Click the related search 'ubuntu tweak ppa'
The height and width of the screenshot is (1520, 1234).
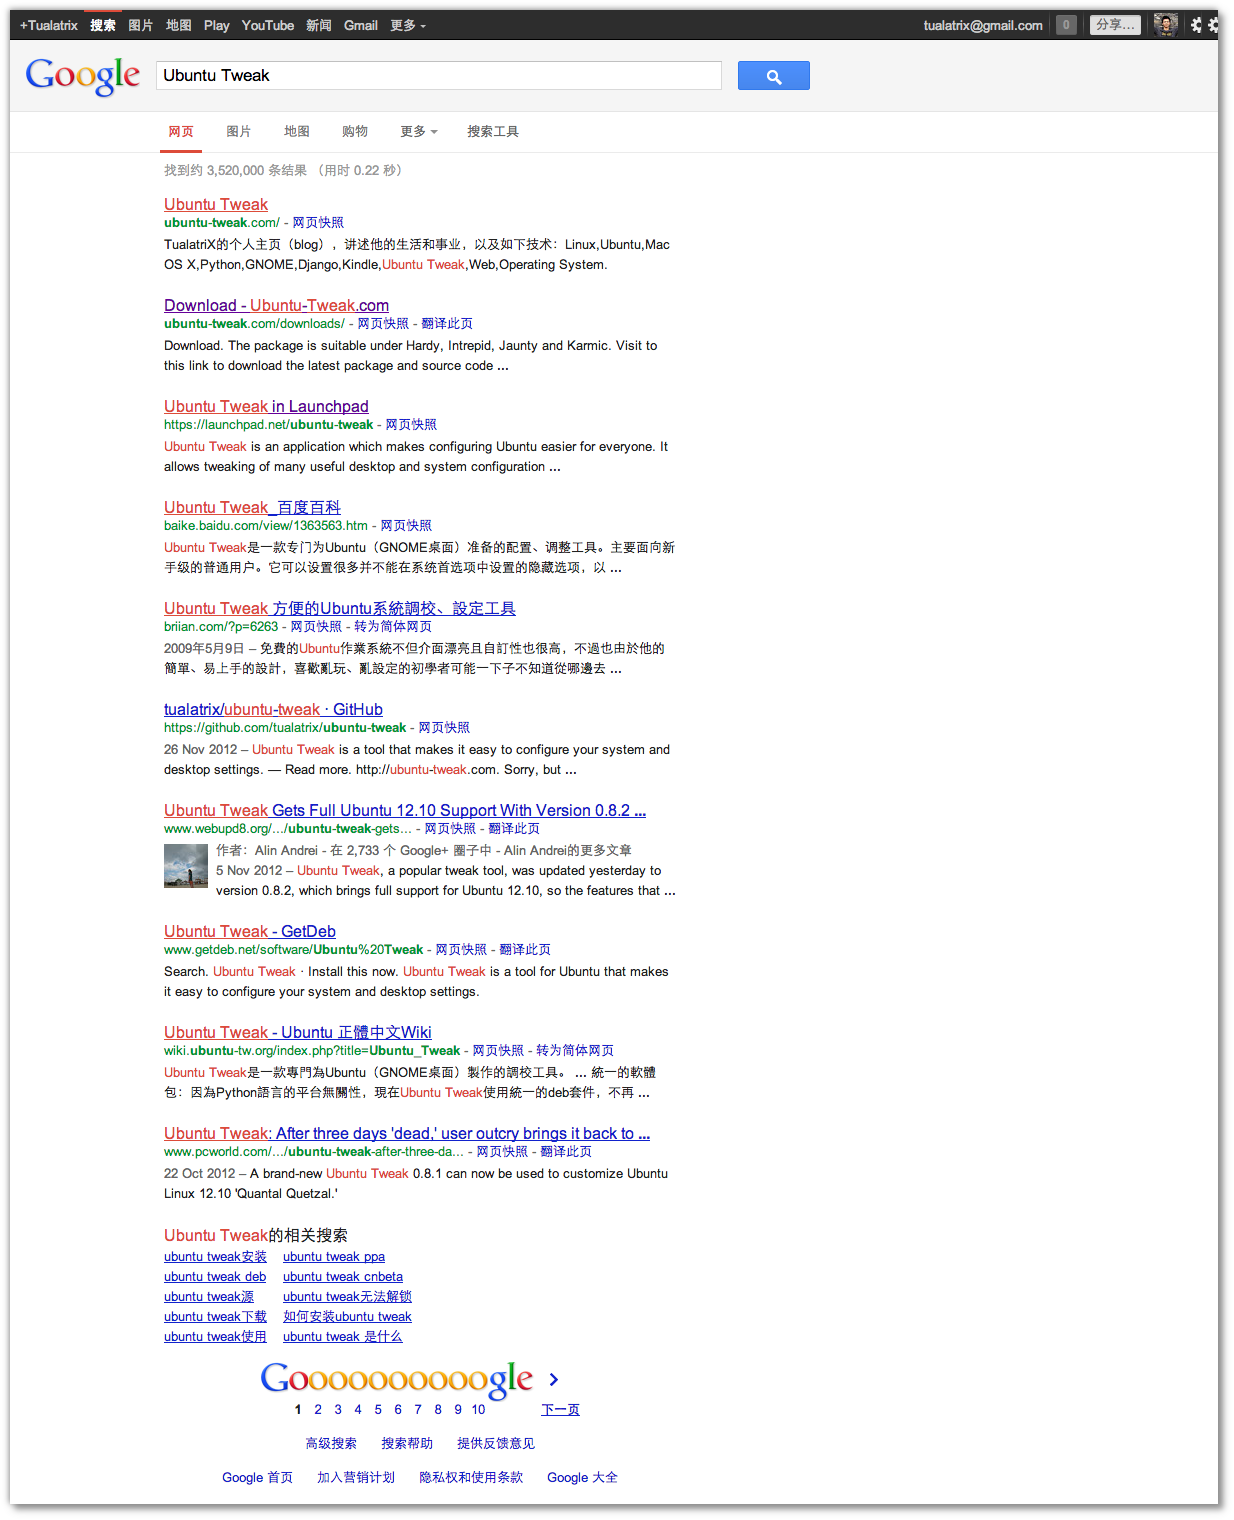click(x=333, y=1256)
